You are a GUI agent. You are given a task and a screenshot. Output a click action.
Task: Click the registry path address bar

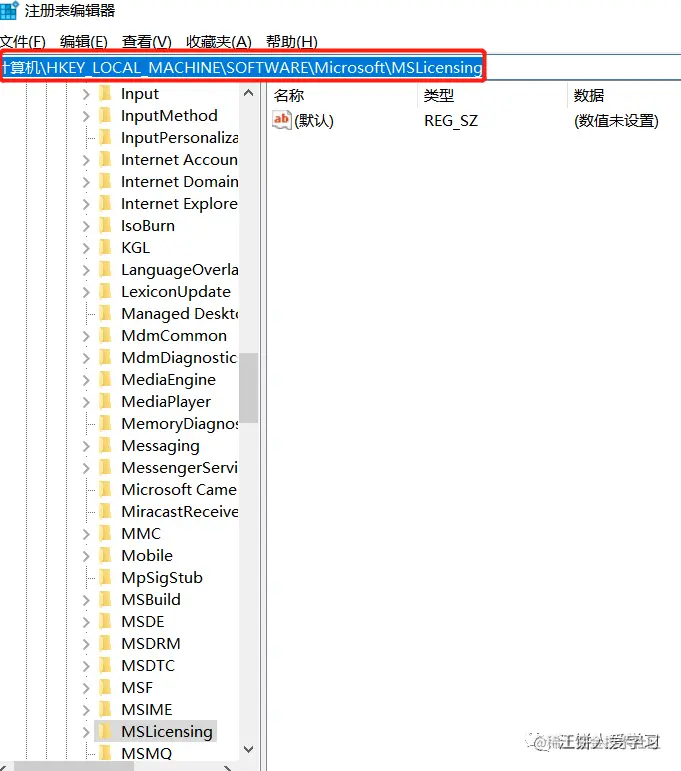click(x=340, y=67)
